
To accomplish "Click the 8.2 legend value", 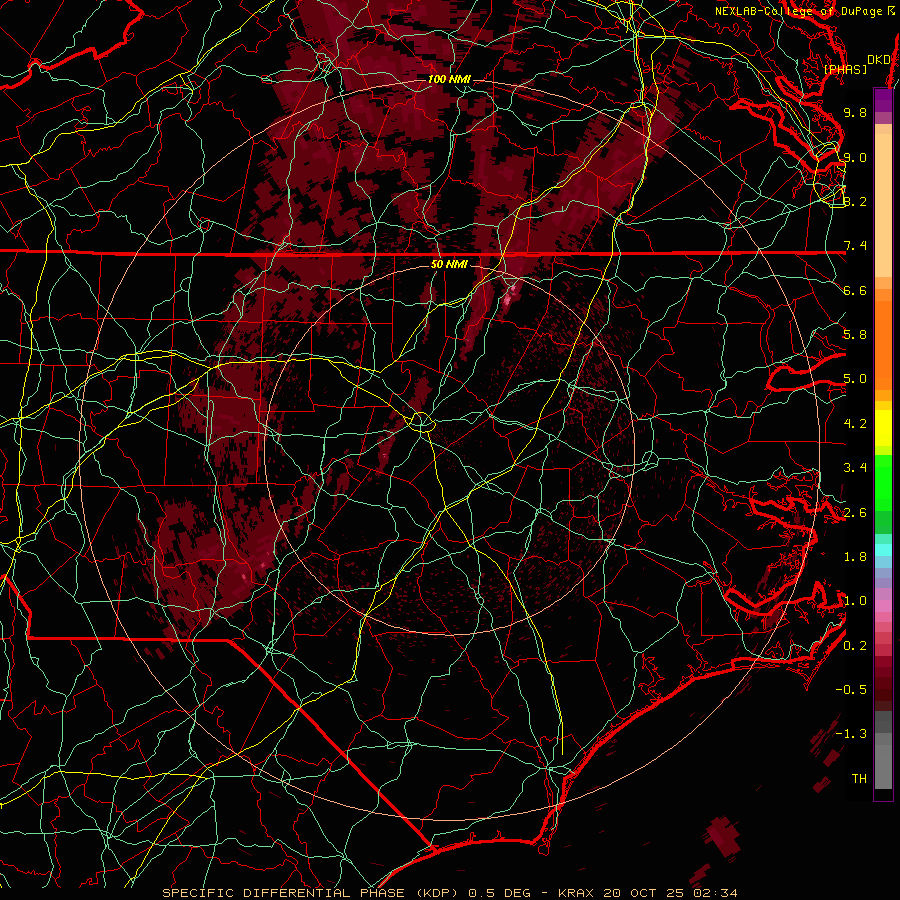I will pos(855,201).
